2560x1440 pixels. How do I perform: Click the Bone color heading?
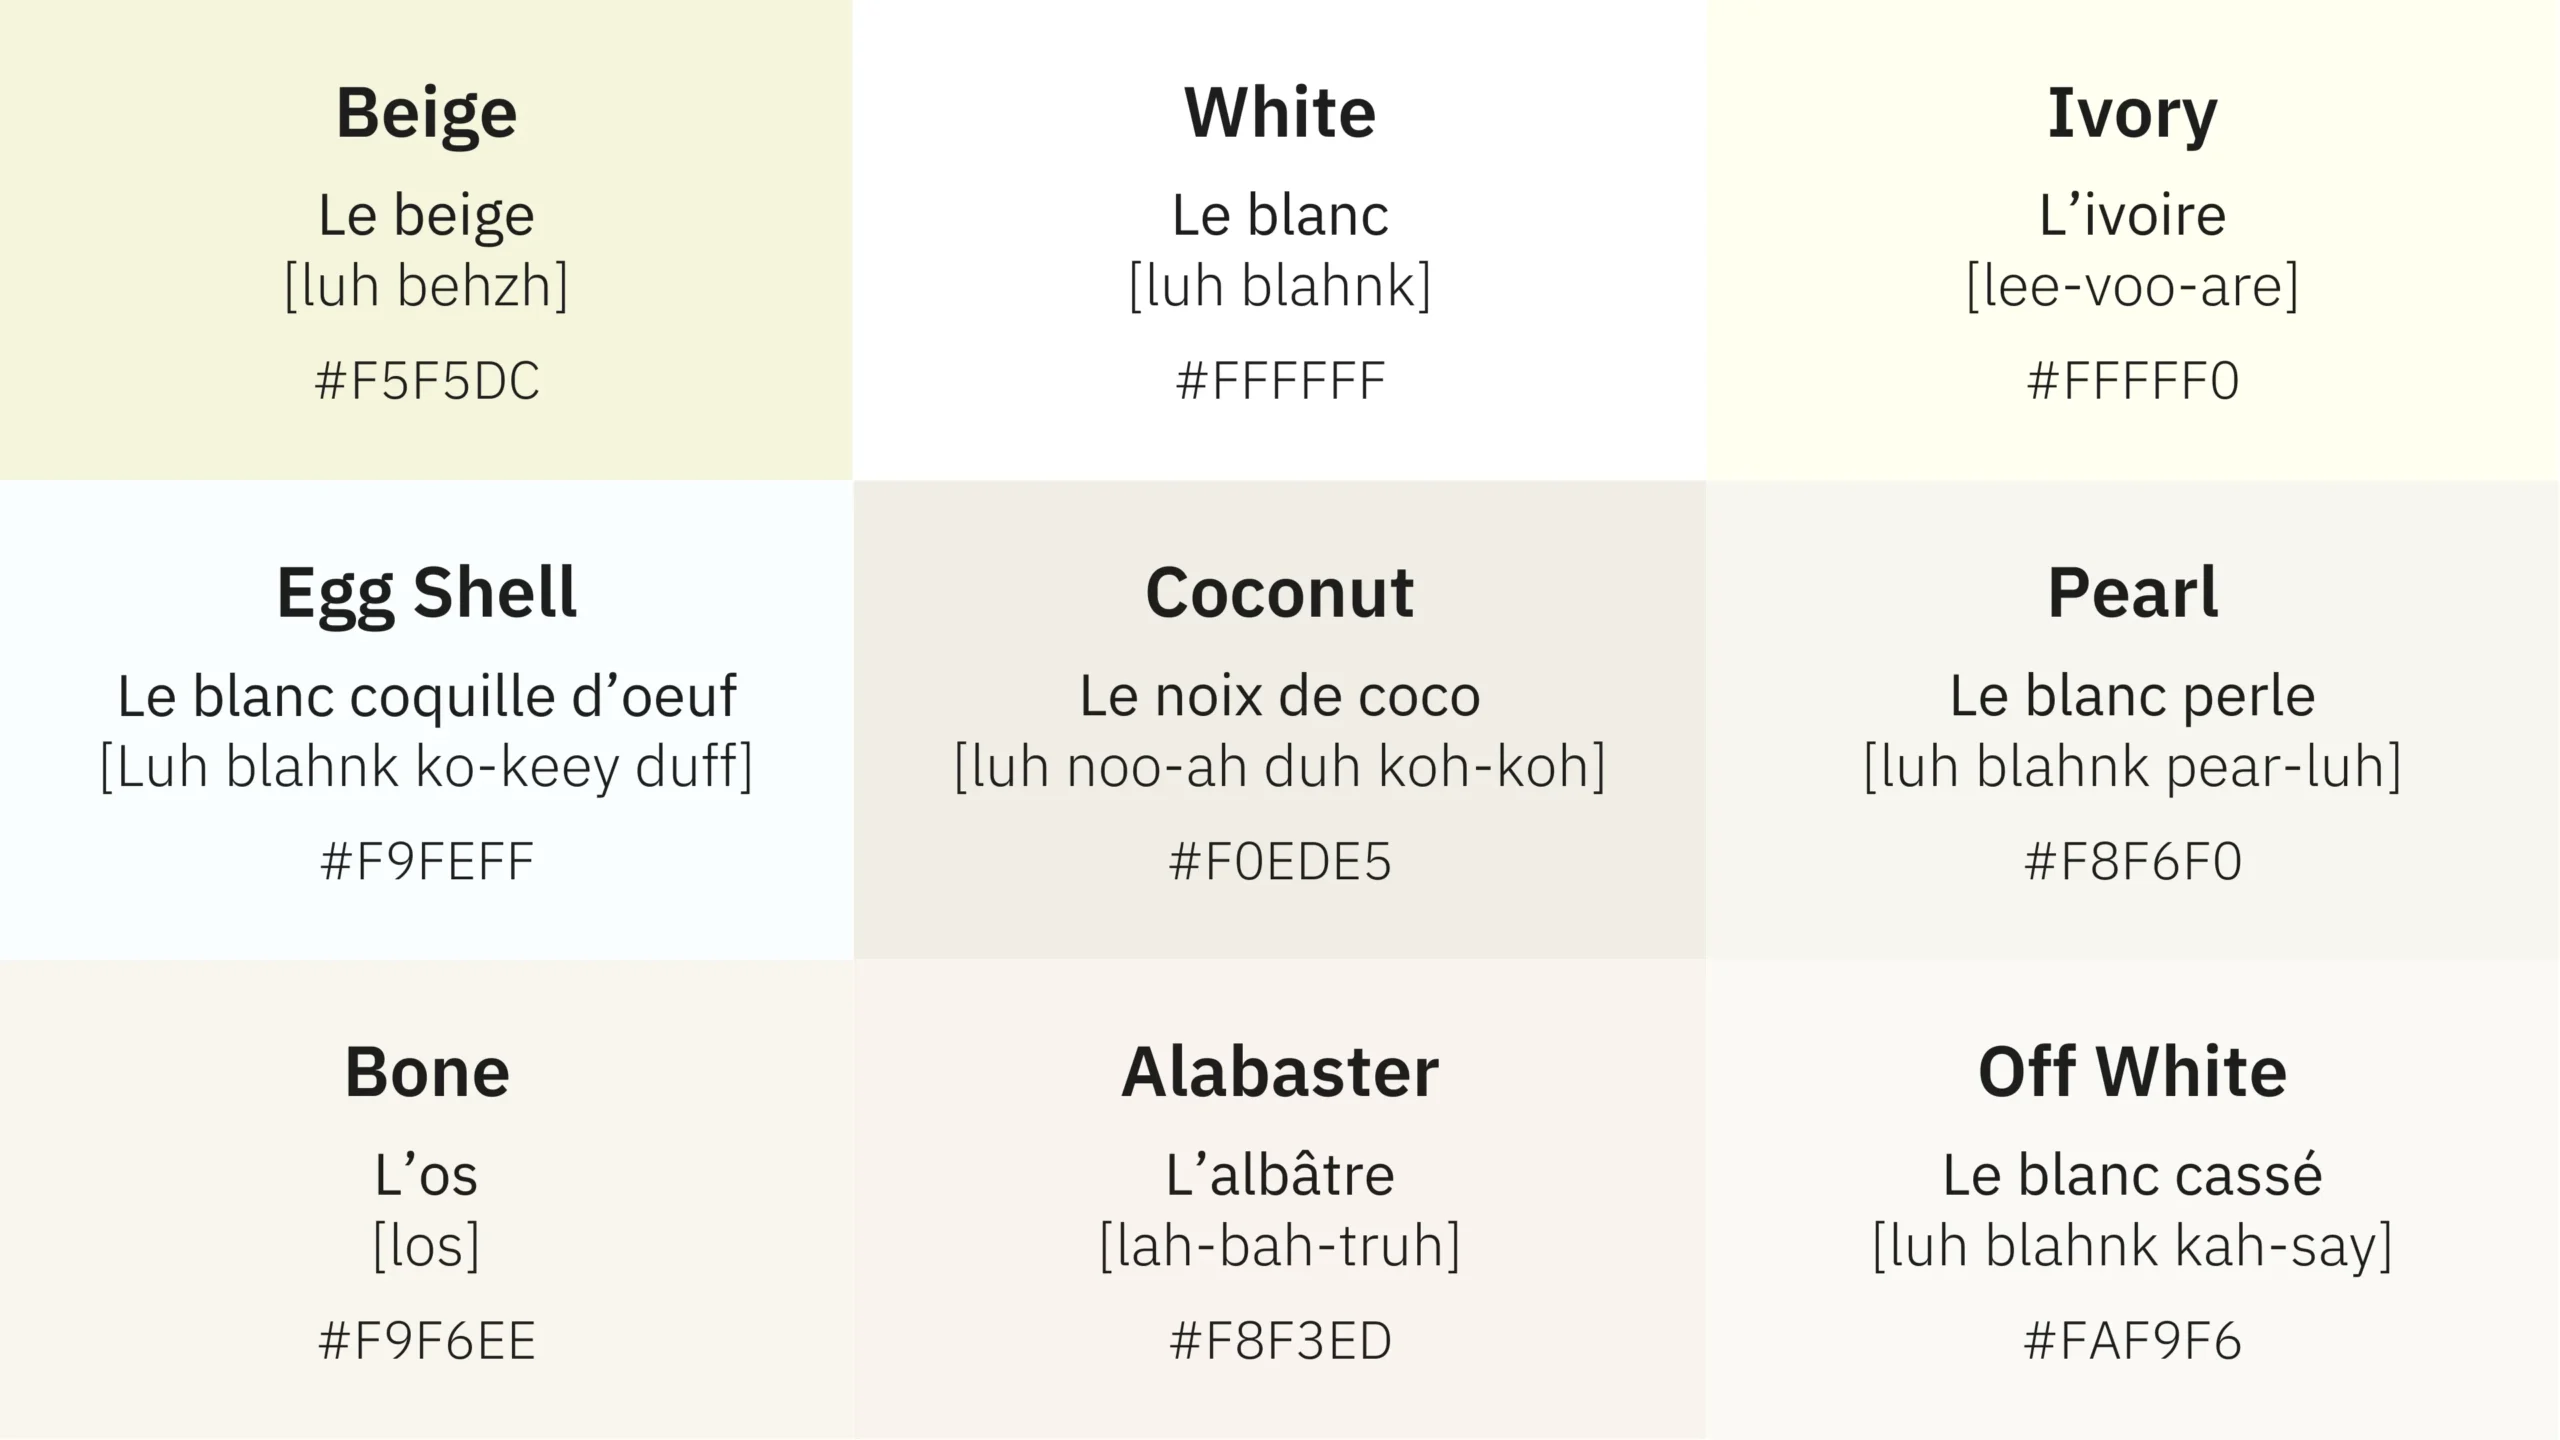(426, 1072)
